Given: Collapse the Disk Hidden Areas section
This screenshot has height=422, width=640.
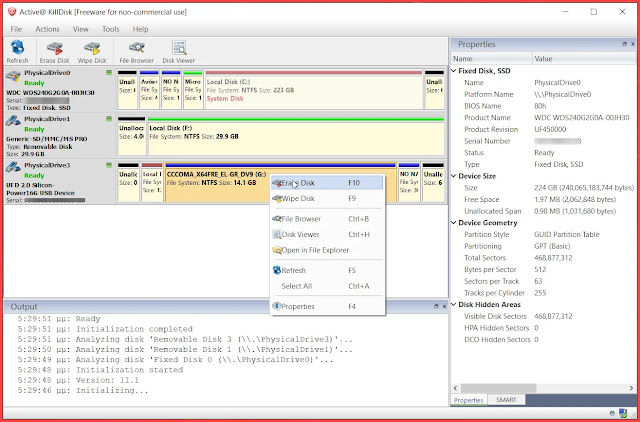Looking at the screenshot, I should 453,304.
